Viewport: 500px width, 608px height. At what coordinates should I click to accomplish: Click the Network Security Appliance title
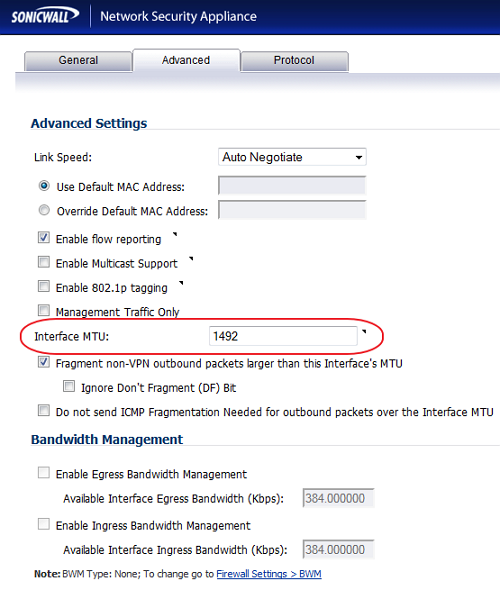[x=178, y=17]
